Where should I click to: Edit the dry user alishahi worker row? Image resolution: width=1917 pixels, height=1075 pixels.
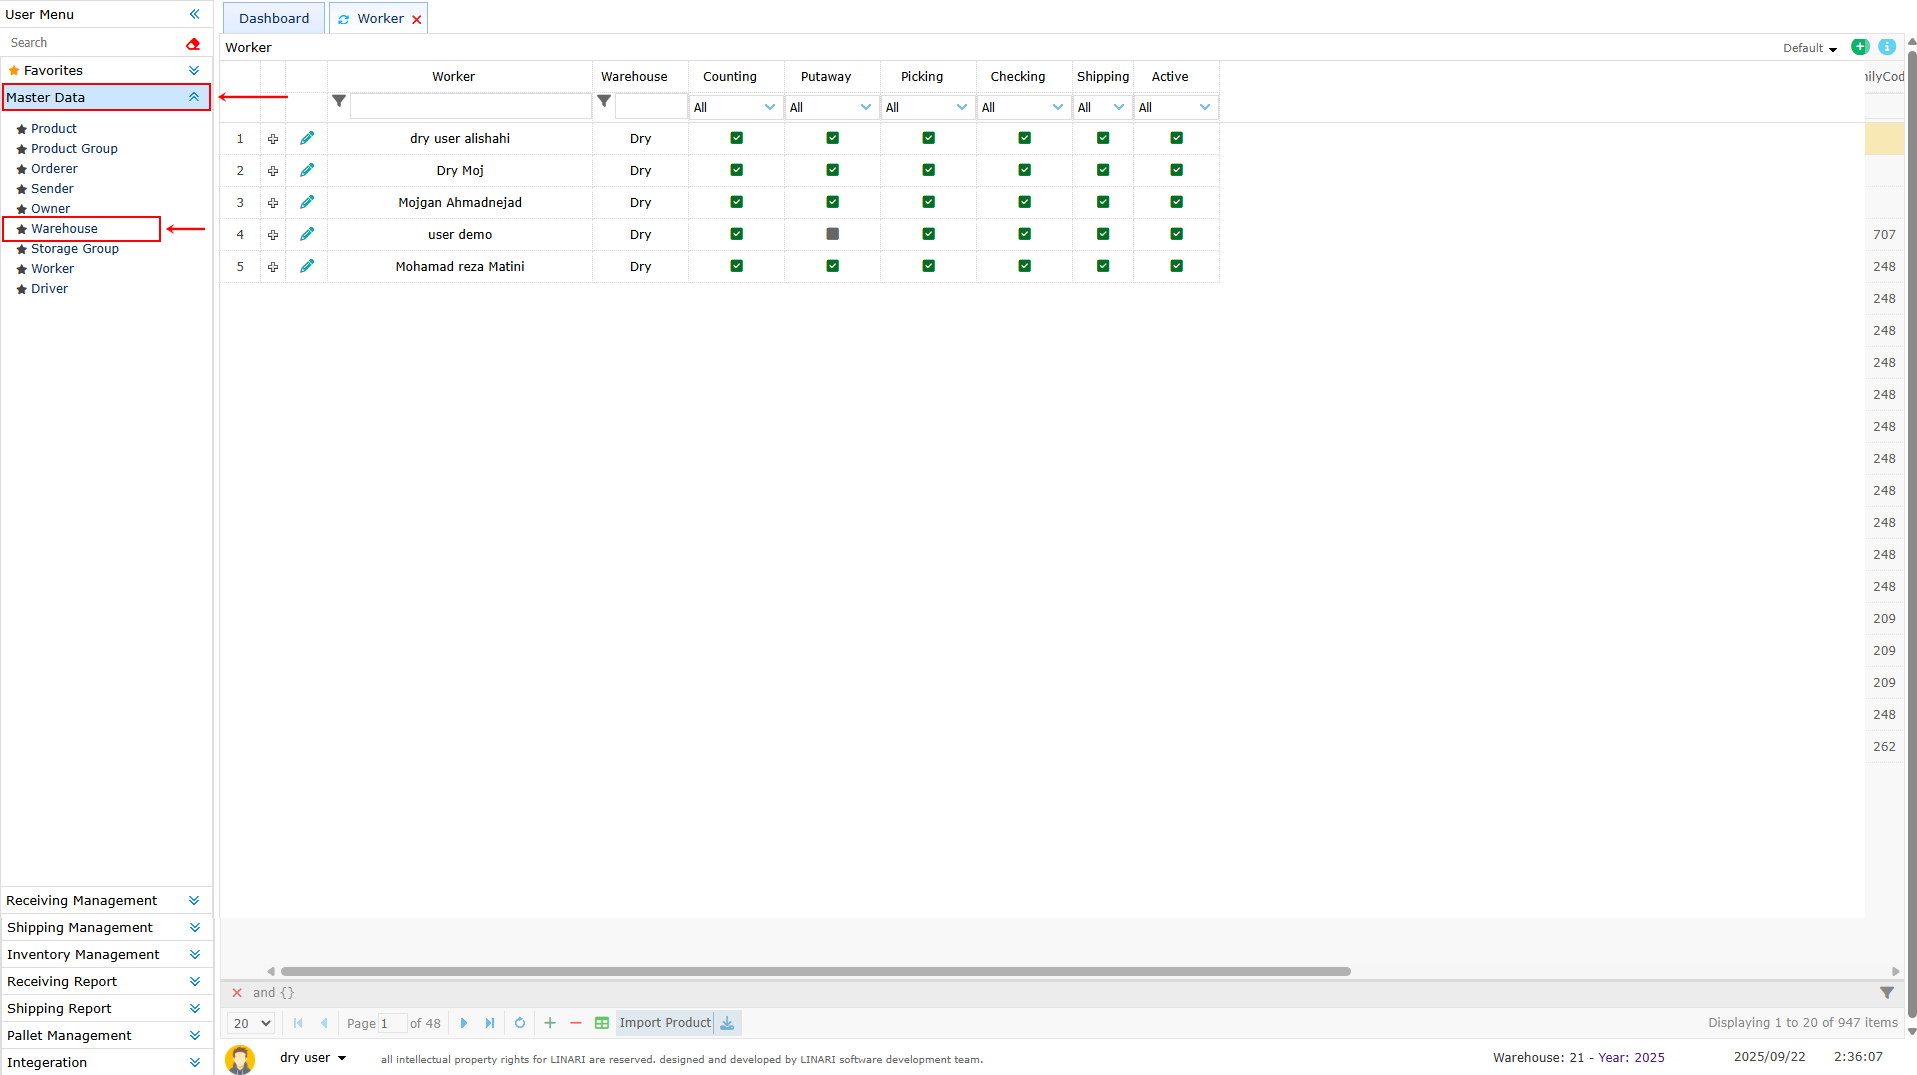307,138
